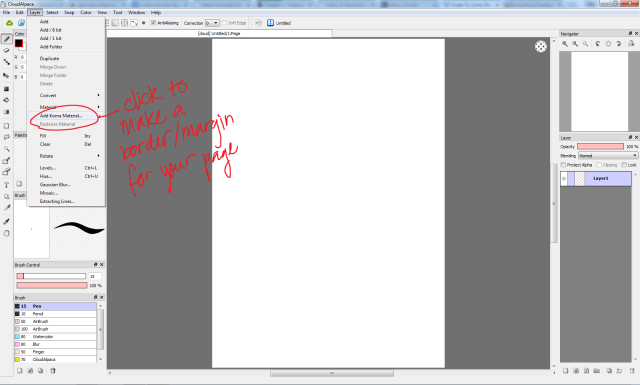The width and height of the screenshot is (640, 385).
Task: Click zoom out magnifier in Navigator
Action: point(575,44)
